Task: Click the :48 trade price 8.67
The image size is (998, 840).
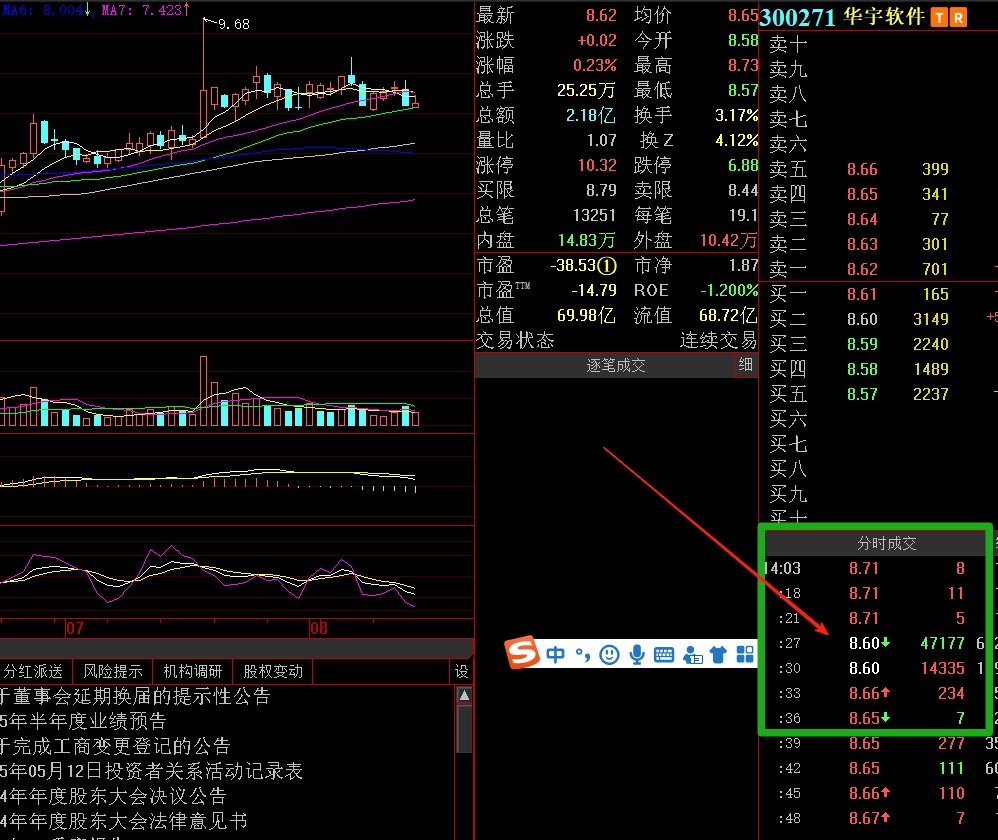Action: pyautogui.click(x=864, y=818)
